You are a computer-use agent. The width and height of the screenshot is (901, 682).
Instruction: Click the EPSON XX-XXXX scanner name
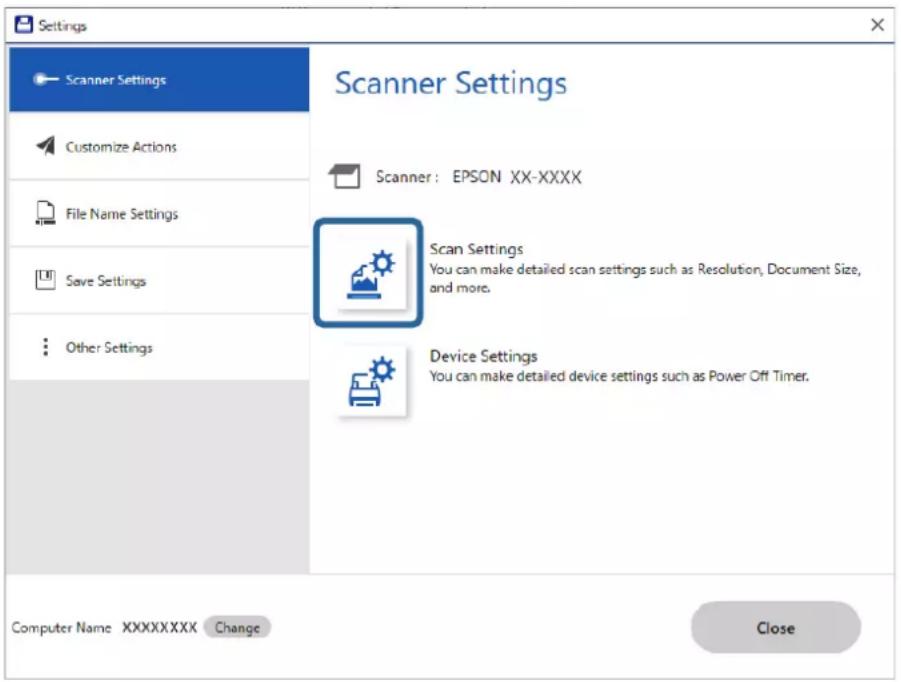point(517,176)
